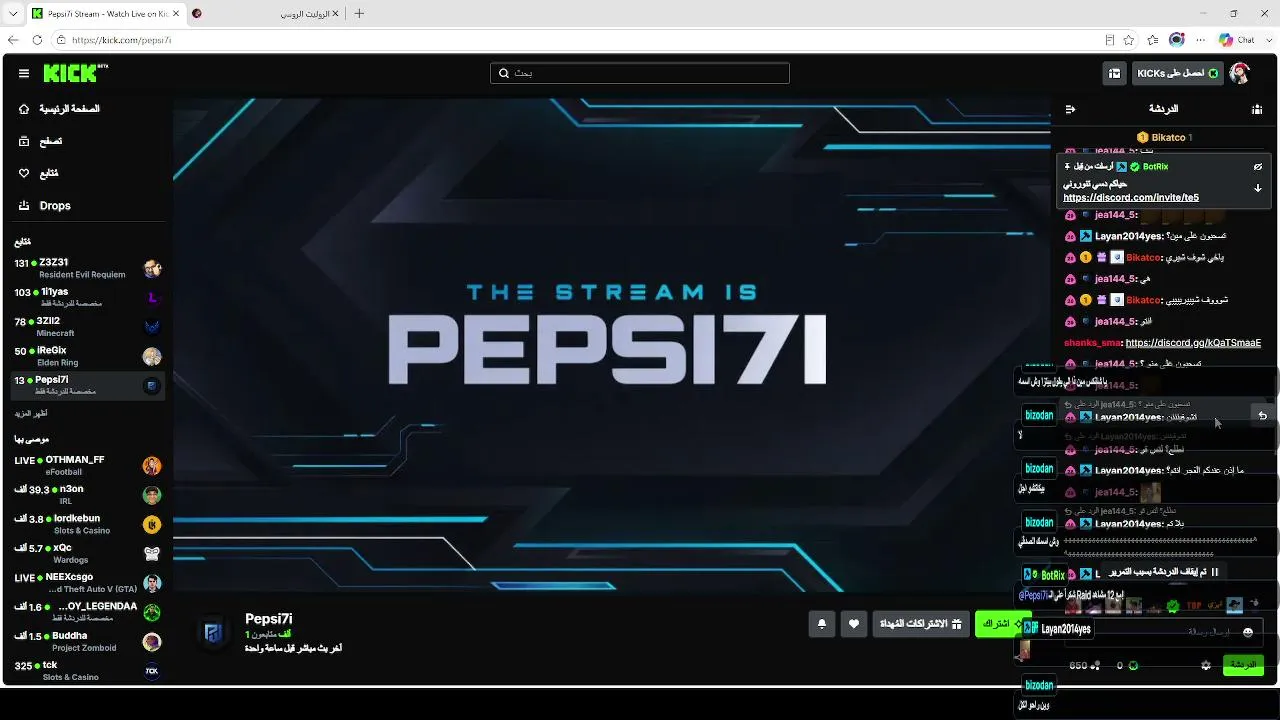The width and height of the screenshot is (1280, 720).
Task: Resume the paused chat banner
Action: click(1165, 572)
